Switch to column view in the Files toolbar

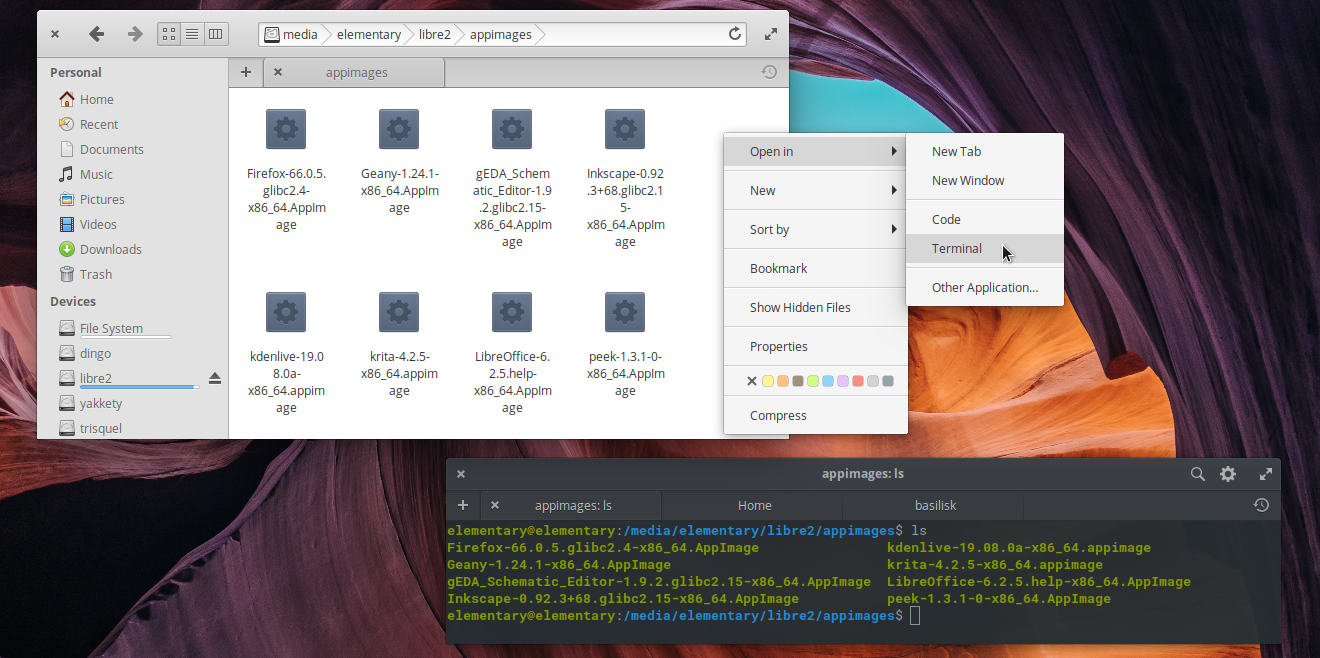coord(216,33)
